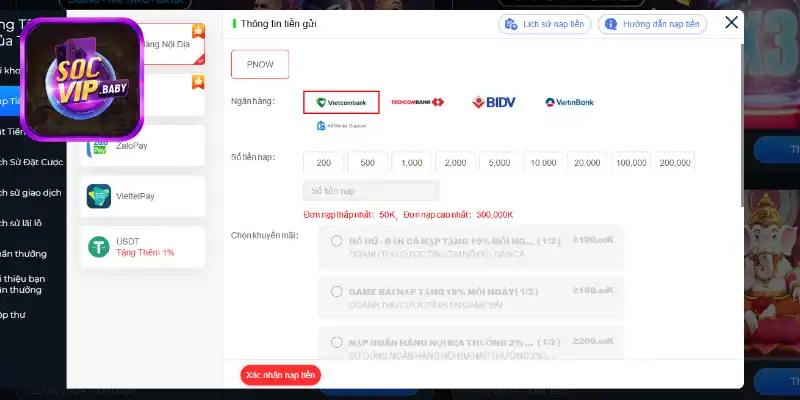Select All Banks Support option

click(x=341, y=126)
